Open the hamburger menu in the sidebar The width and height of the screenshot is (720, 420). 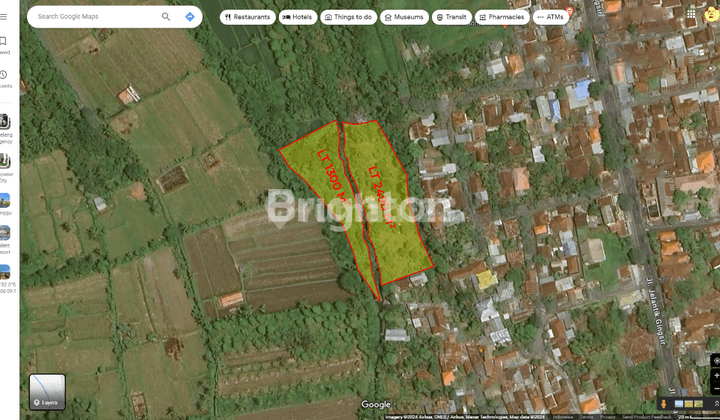tap(4, 17)
